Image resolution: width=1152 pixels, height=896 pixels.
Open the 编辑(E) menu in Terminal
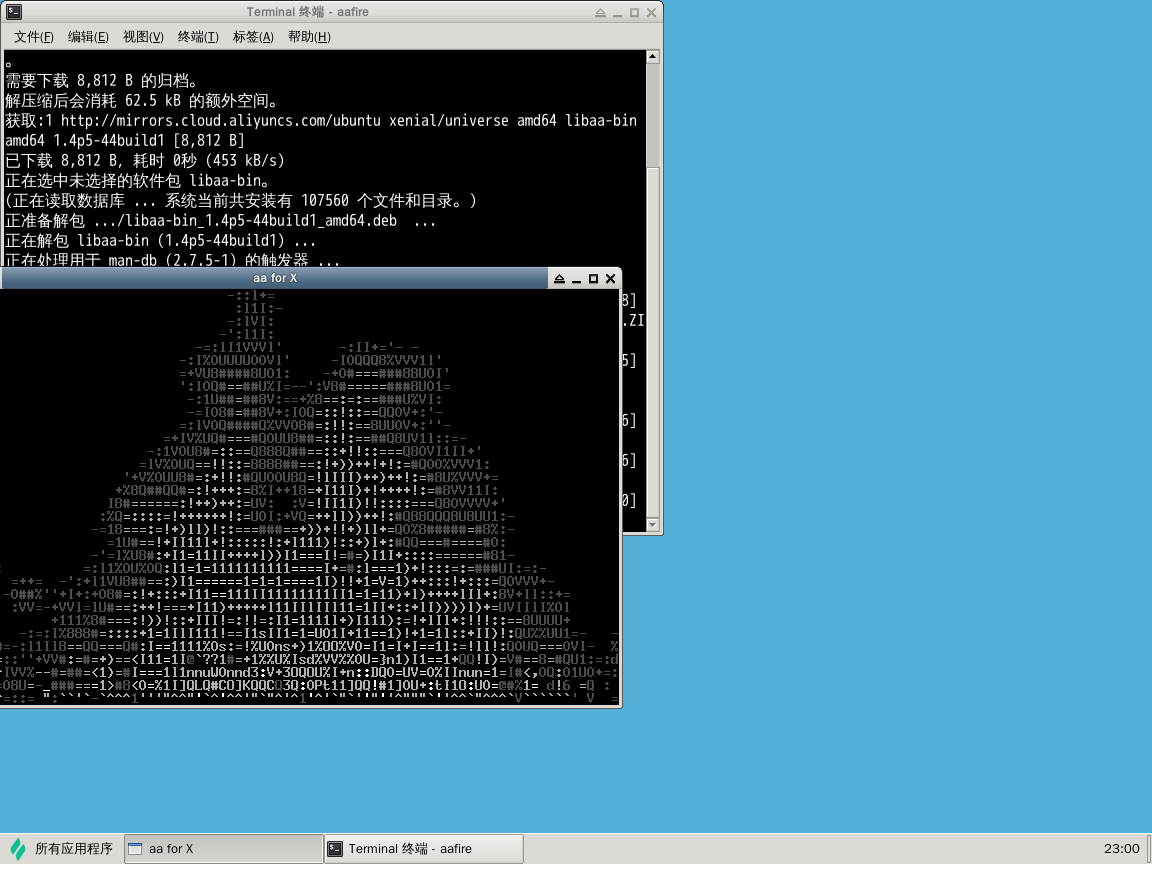88,37
